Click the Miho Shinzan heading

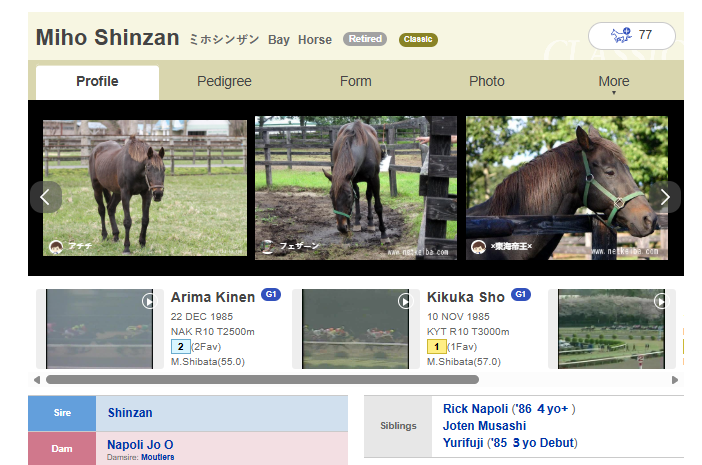107,38
